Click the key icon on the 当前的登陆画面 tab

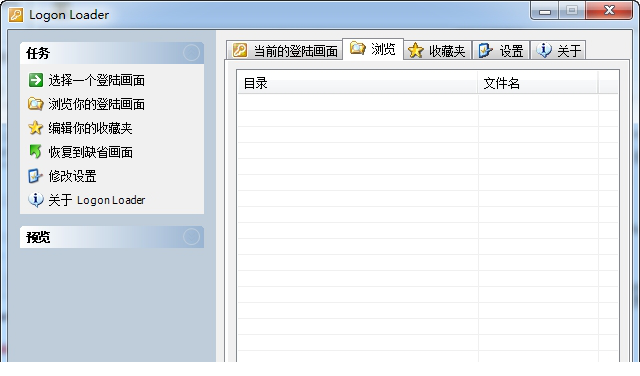pos(240,50)
